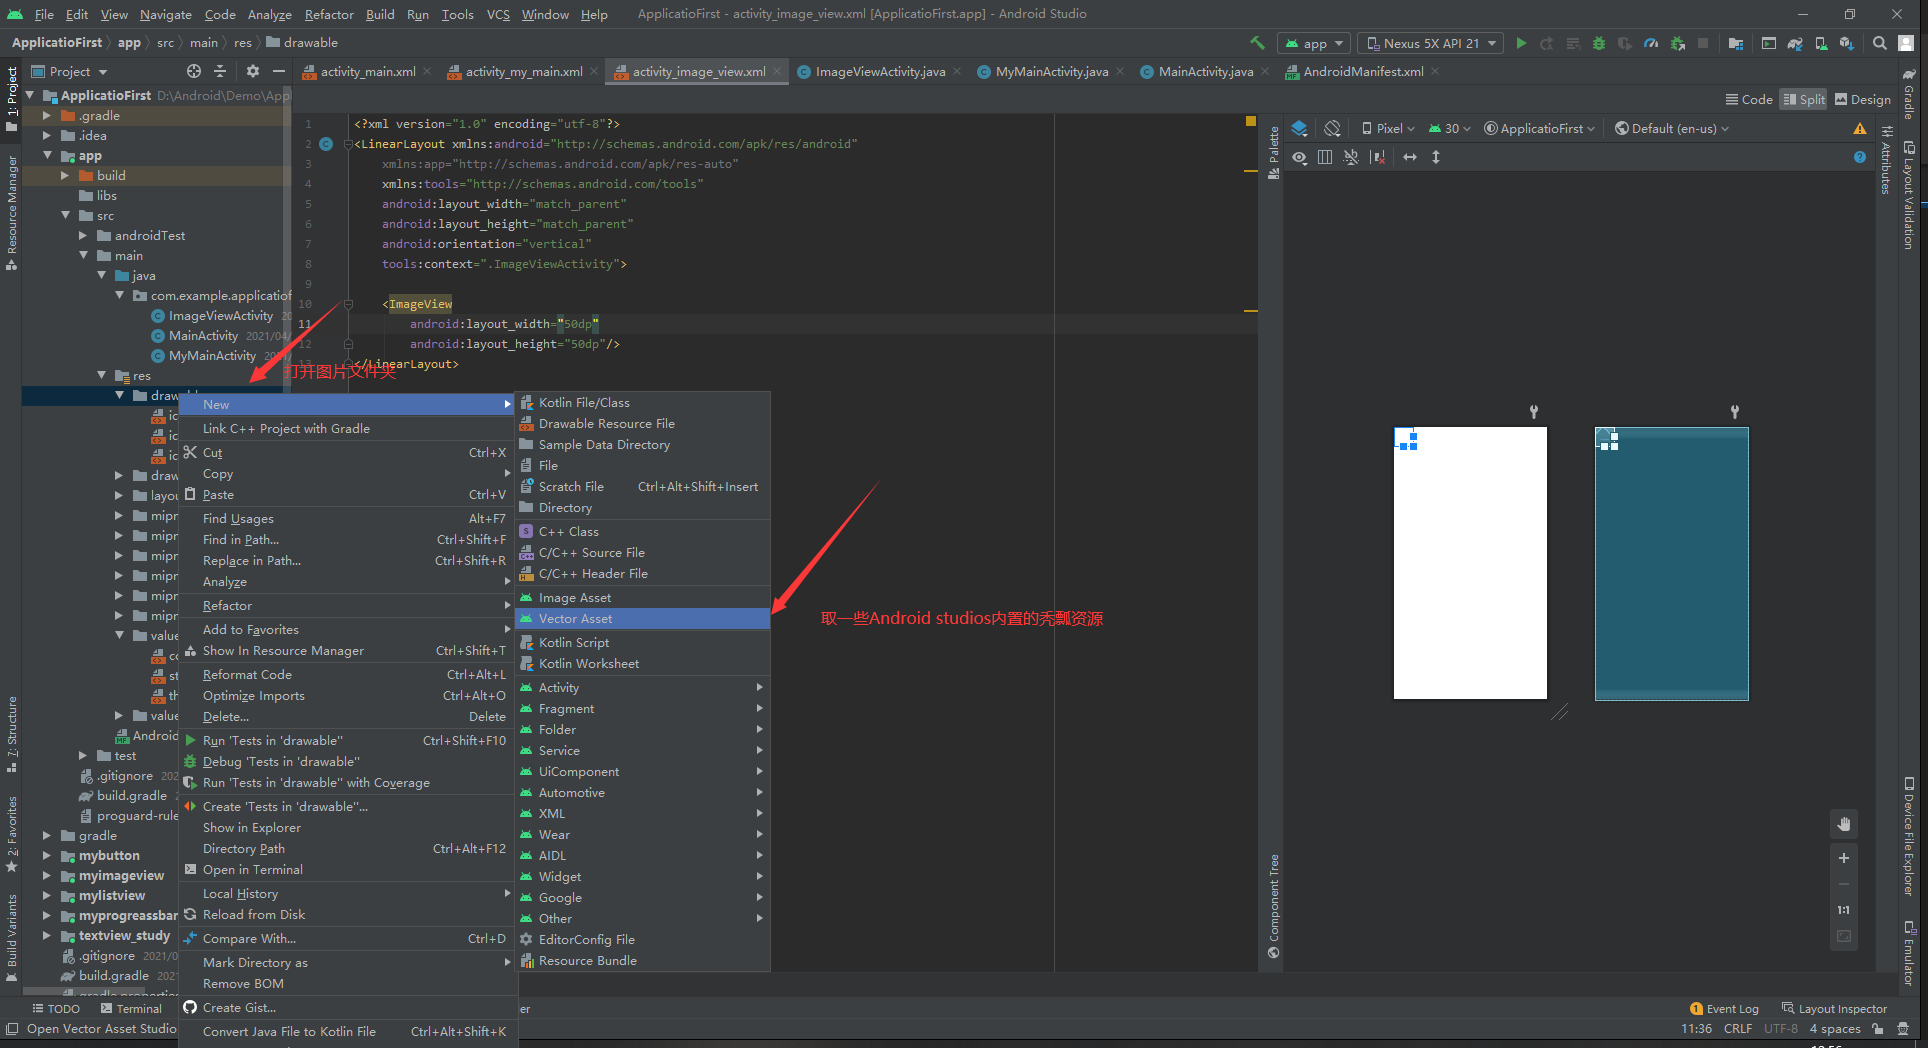The height and width of the screenshot is (1048, 1928).
Task: Click 1:1 zoom to actual size
Action: click(1844, 910)
